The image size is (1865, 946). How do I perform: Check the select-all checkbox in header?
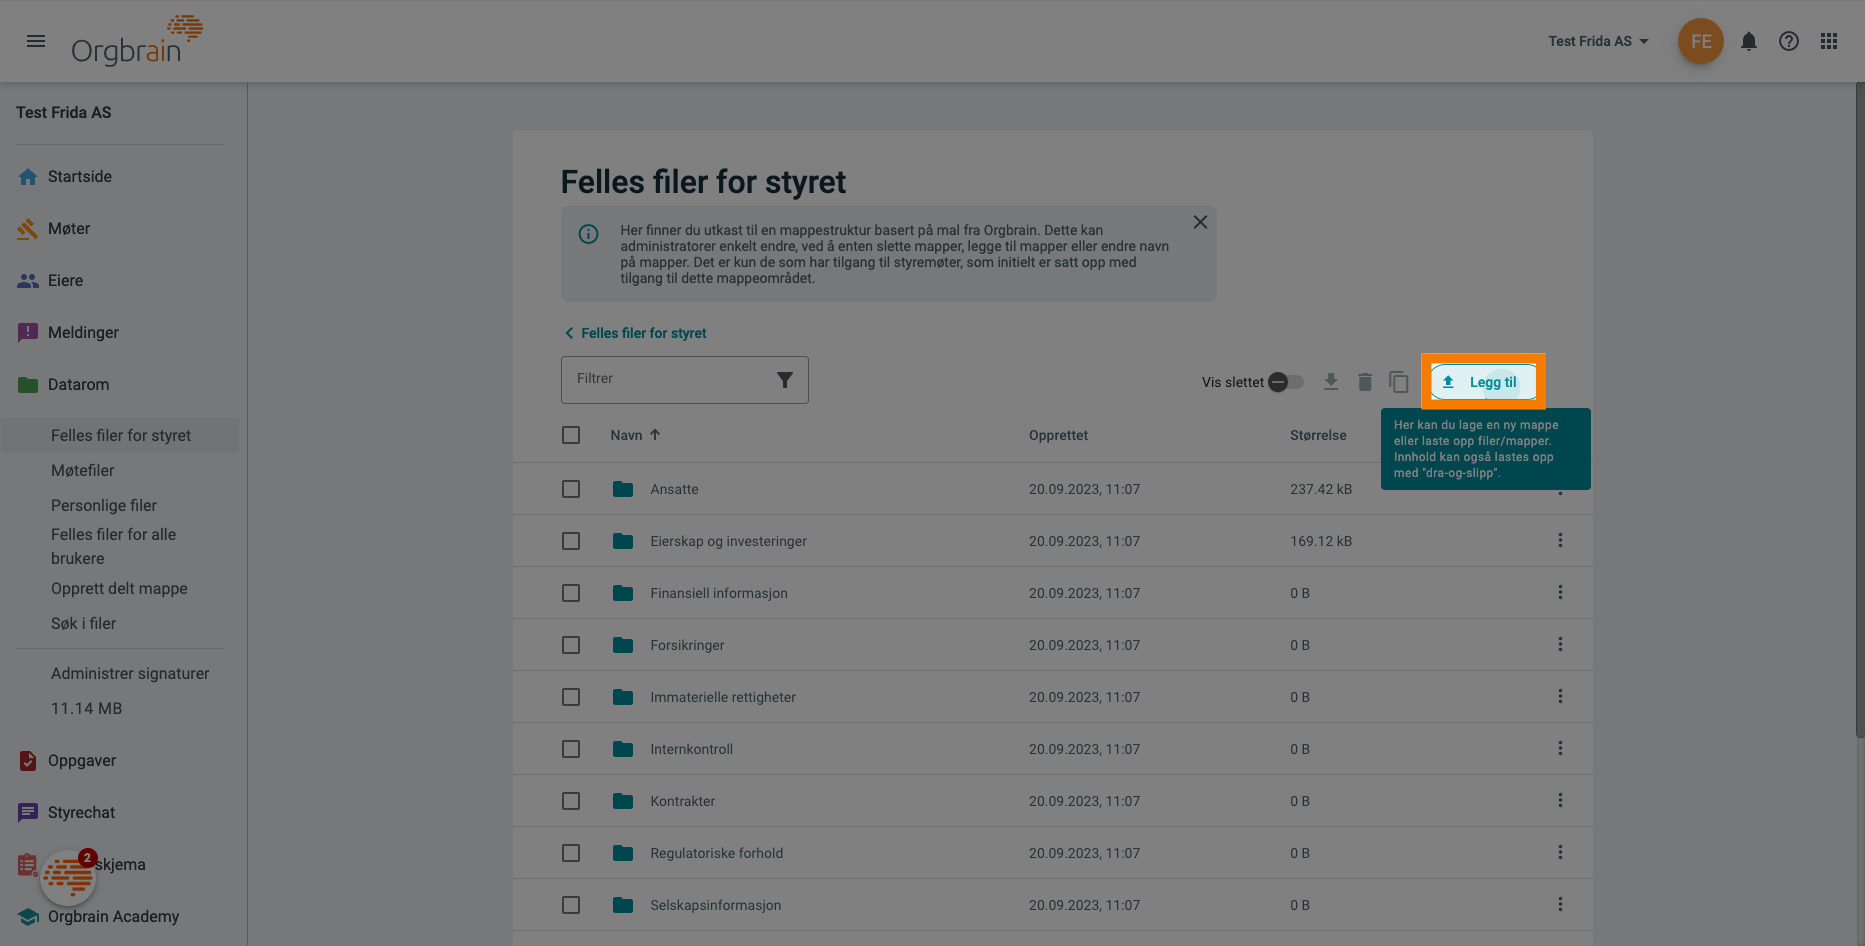(571, 435)
